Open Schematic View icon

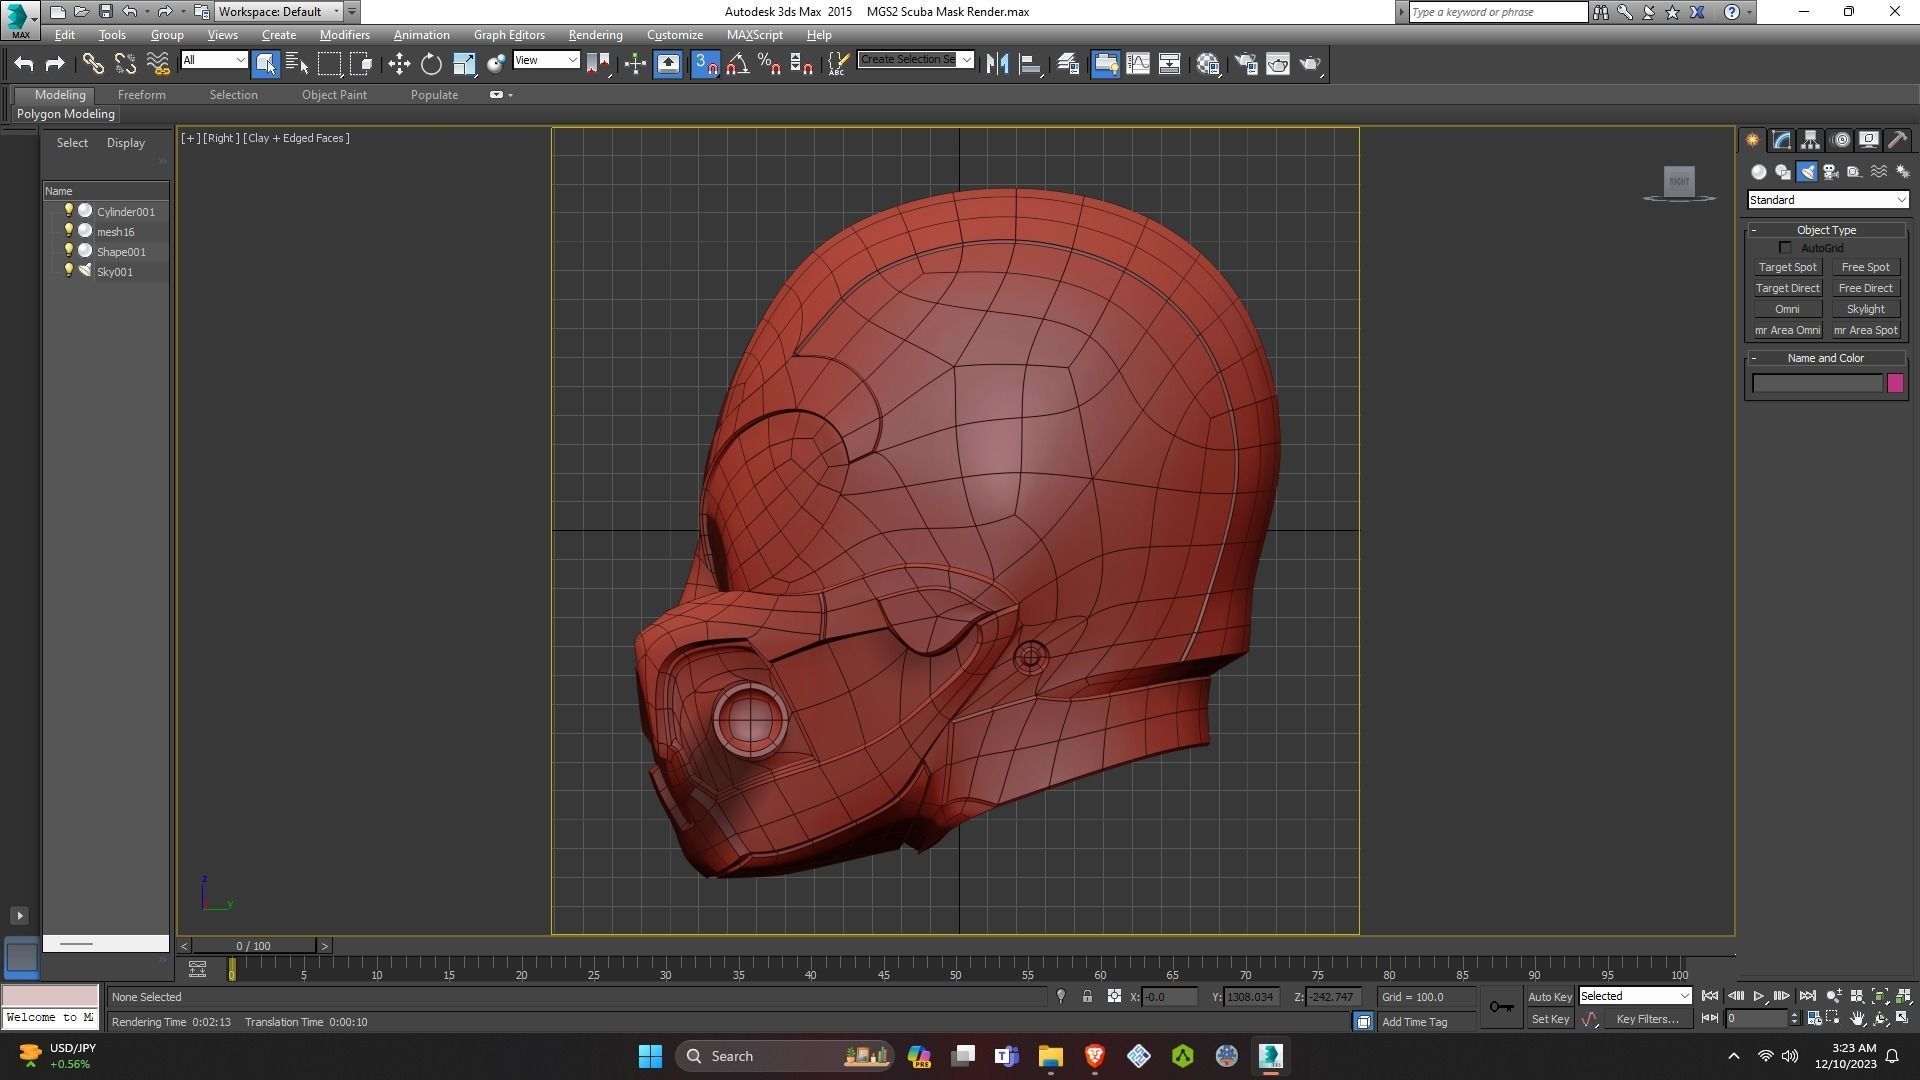[1169, 64]
